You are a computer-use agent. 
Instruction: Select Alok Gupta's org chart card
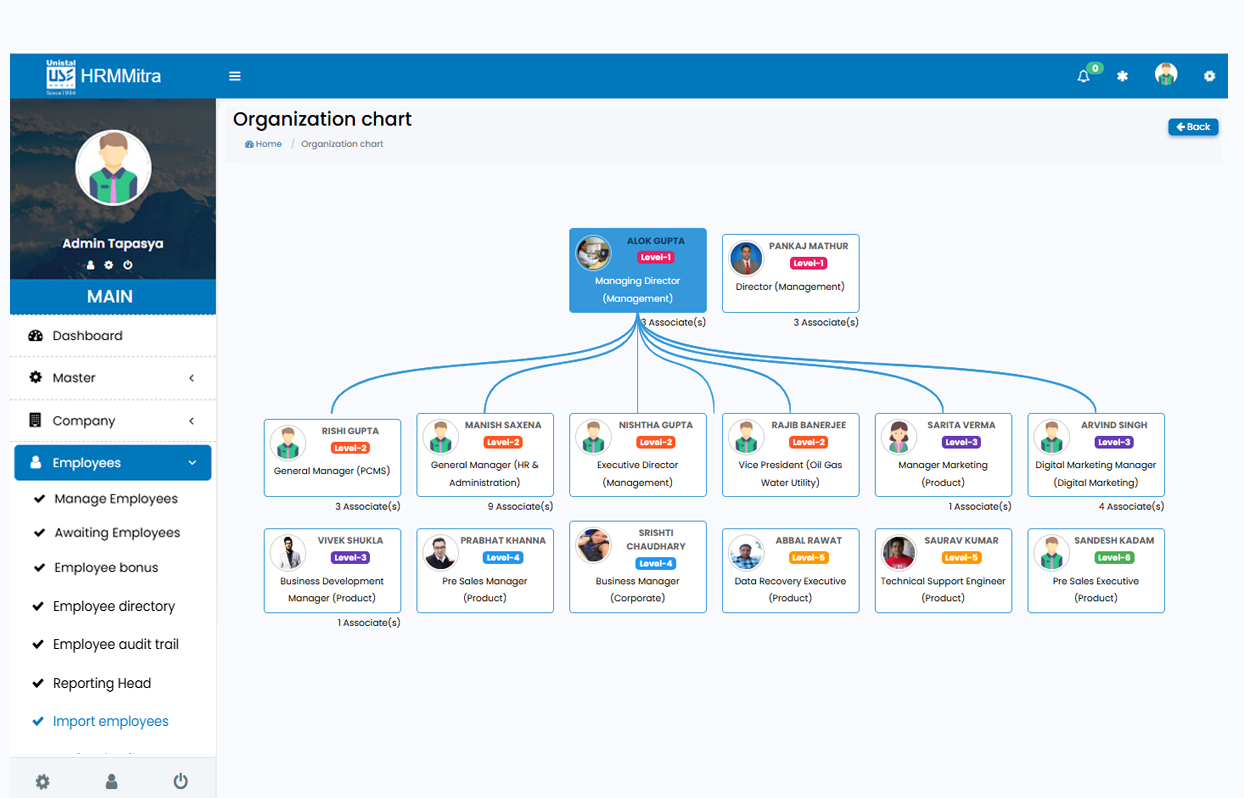(638, 271)
